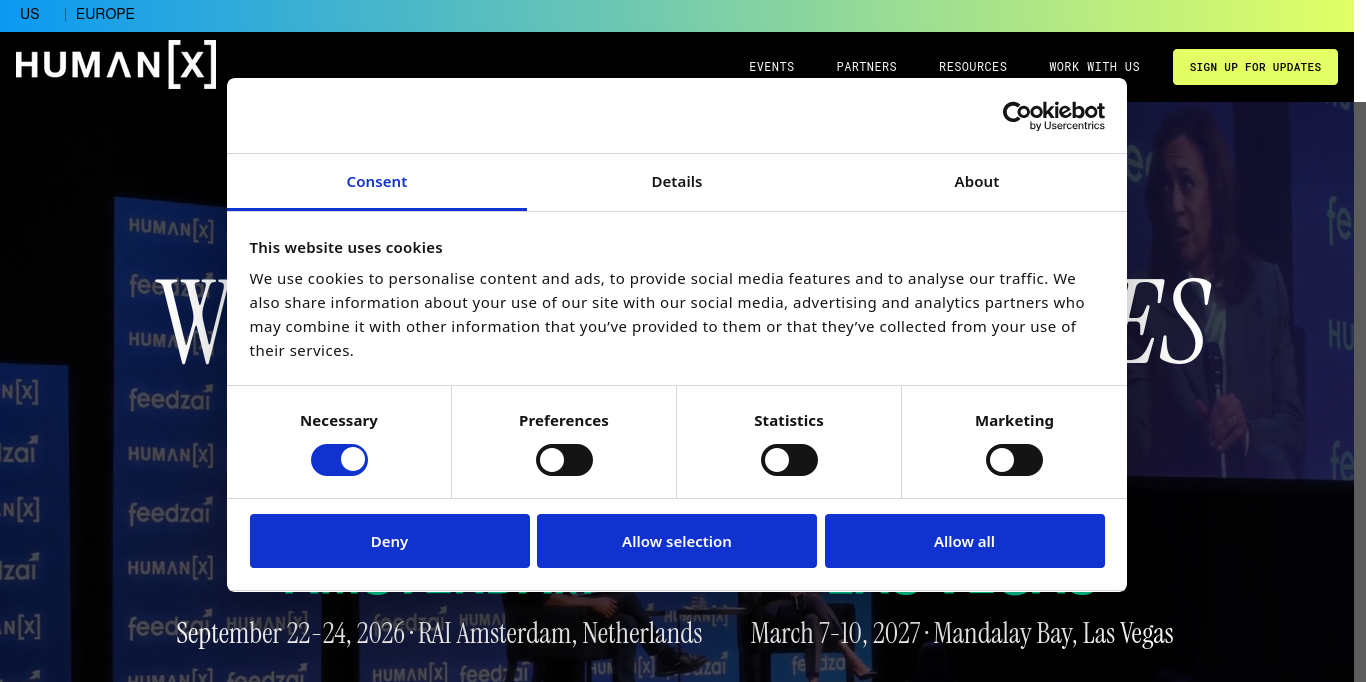Image resolution: width=1366 pixels, height=682 pixels.
Task: Expand the Partners navigation menu
Action: point(867,67)
